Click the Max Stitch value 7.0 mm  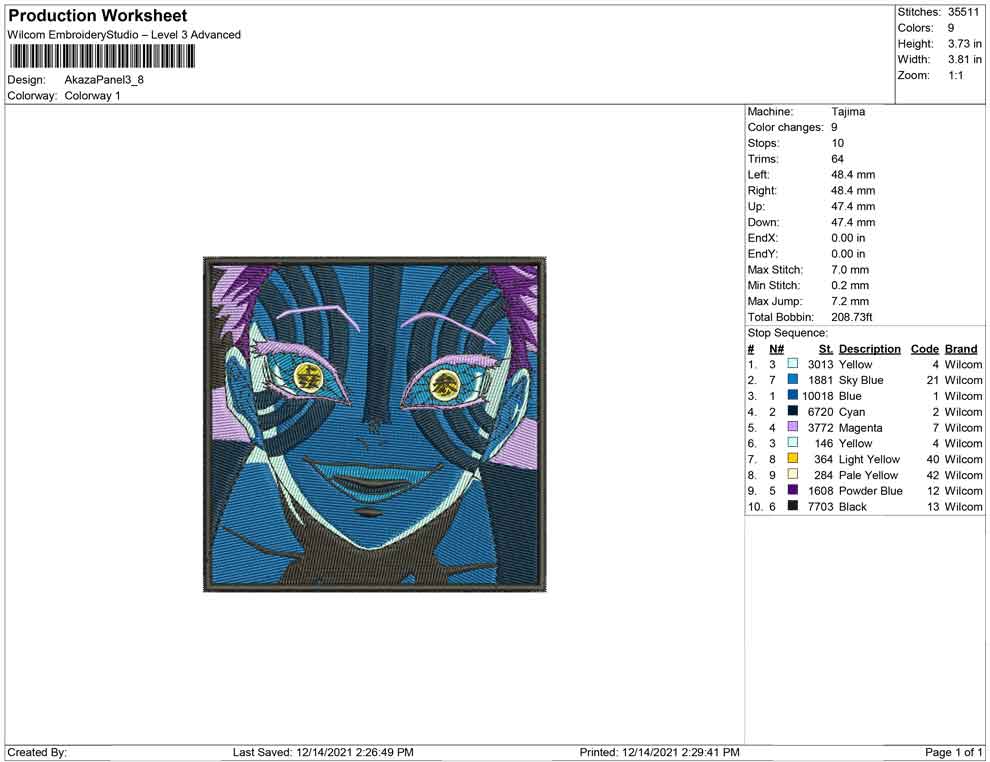pos(850,270)
